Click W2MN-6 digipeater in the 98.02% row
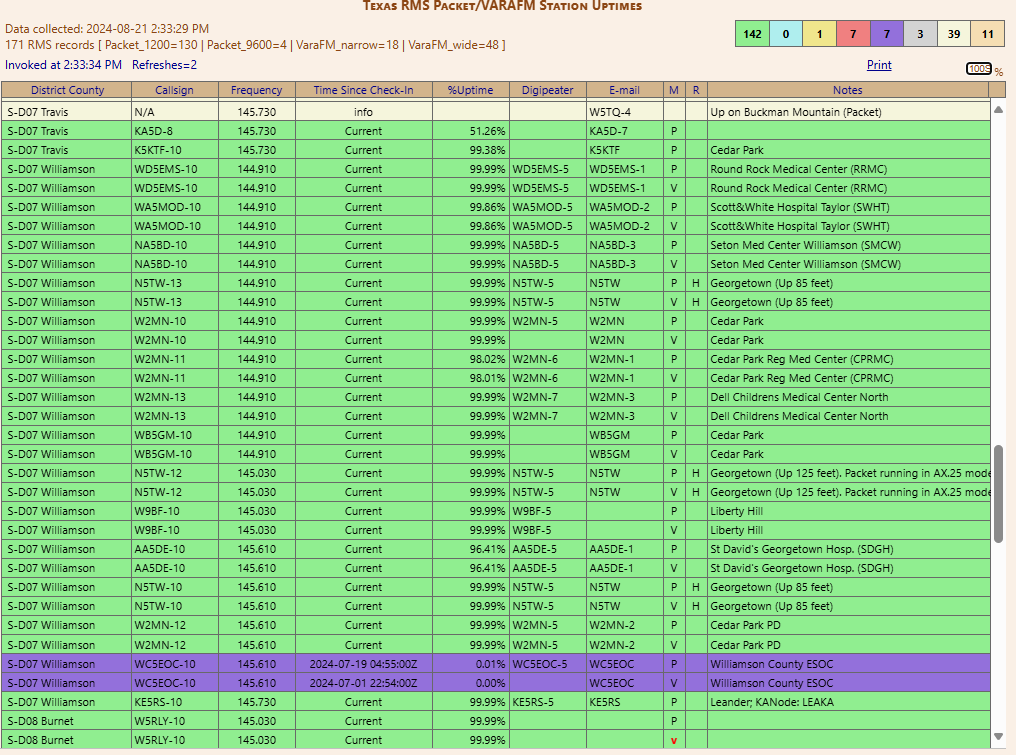Screen dimensions: 1016x755 tap(535, 359)
